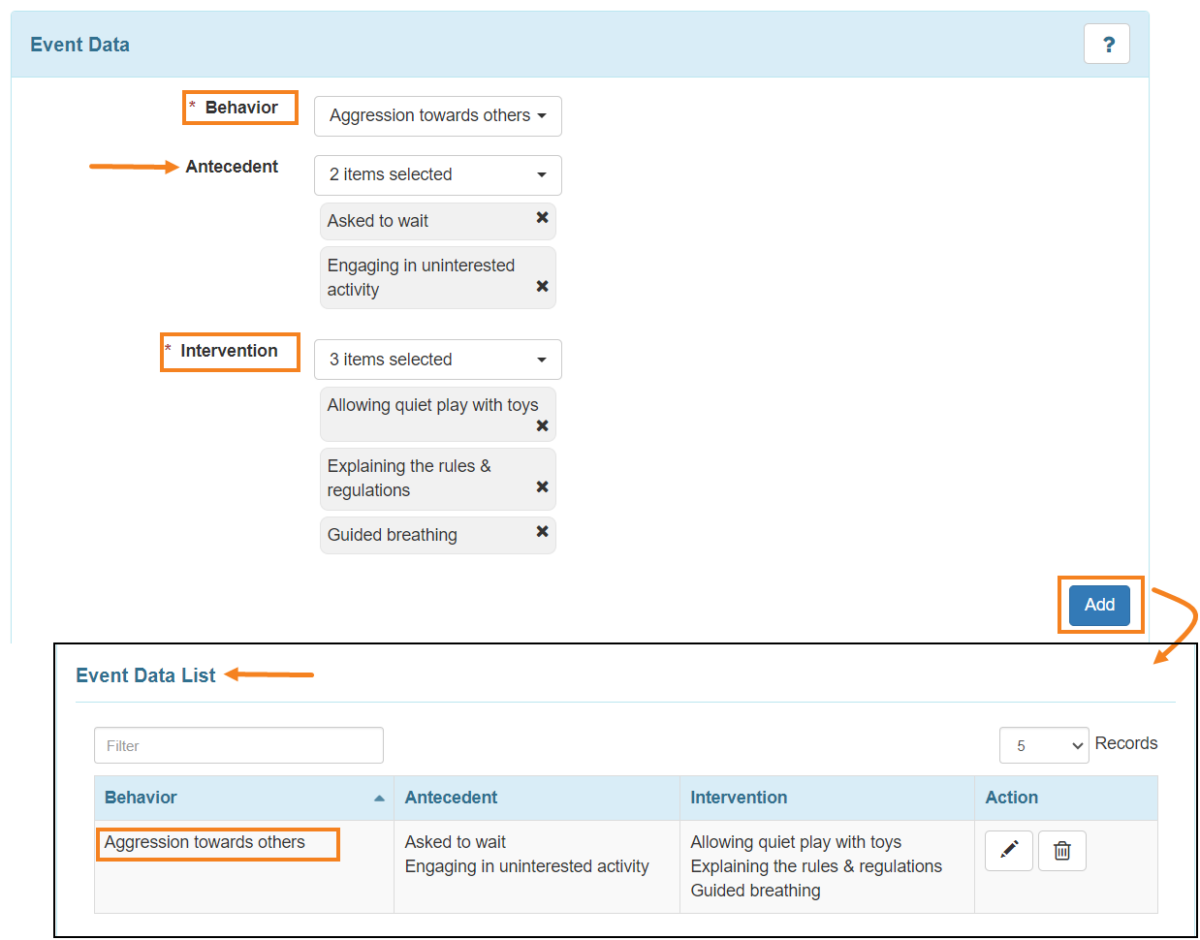Remove 'Allowing quiet play with toys' tag
Image resolution: width=1200 pixels, height=940 pixels.
[x=542, y=426]
